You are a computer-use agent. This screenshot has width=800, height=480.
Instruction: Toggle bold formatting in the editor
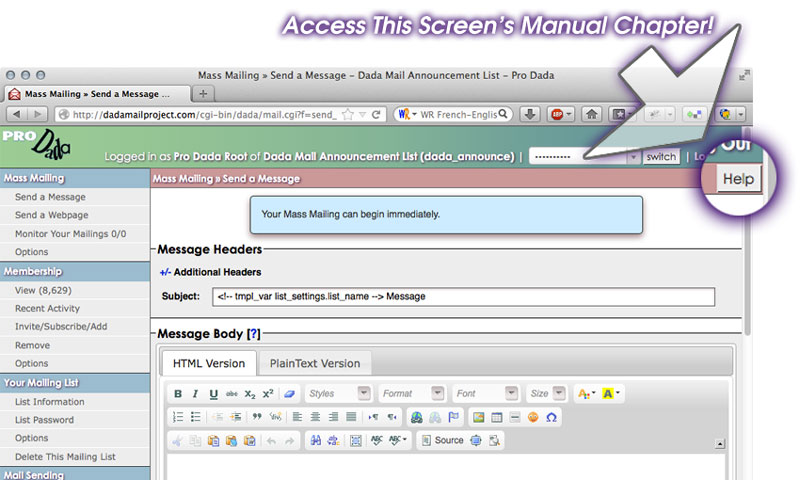178,394
